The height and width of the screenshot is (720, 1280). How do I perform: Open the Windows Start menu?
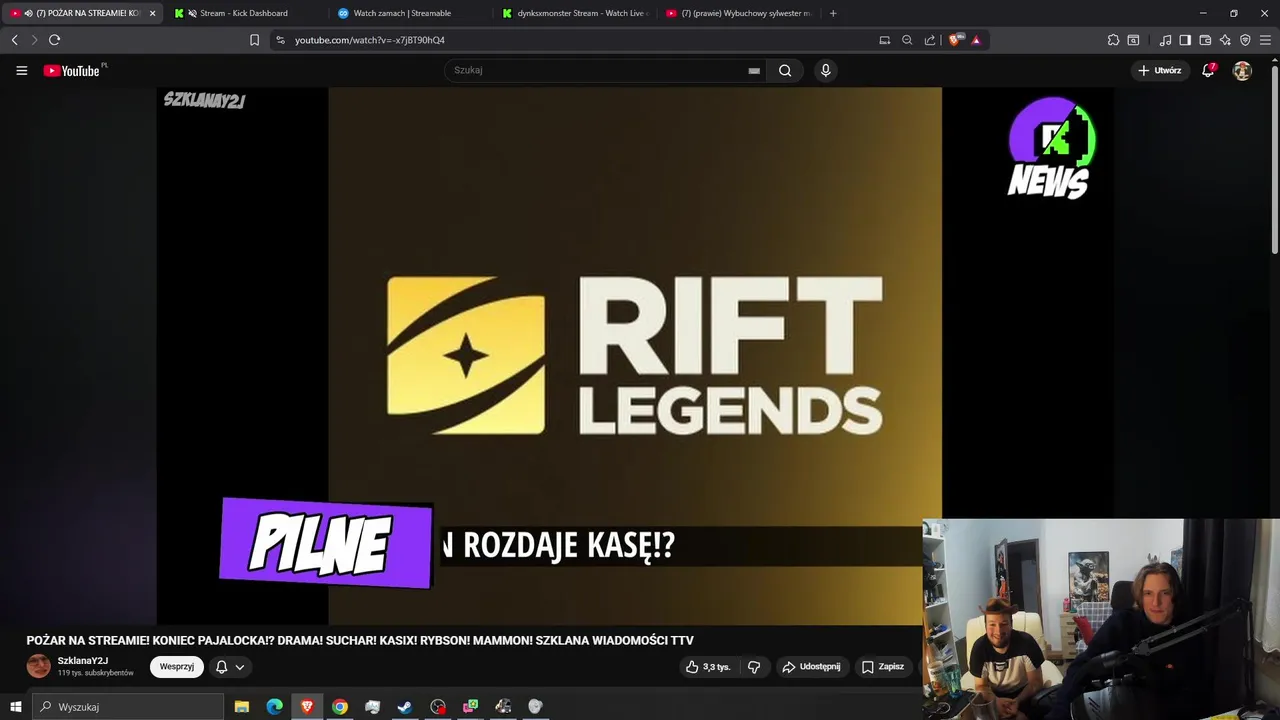click(15, 707)
